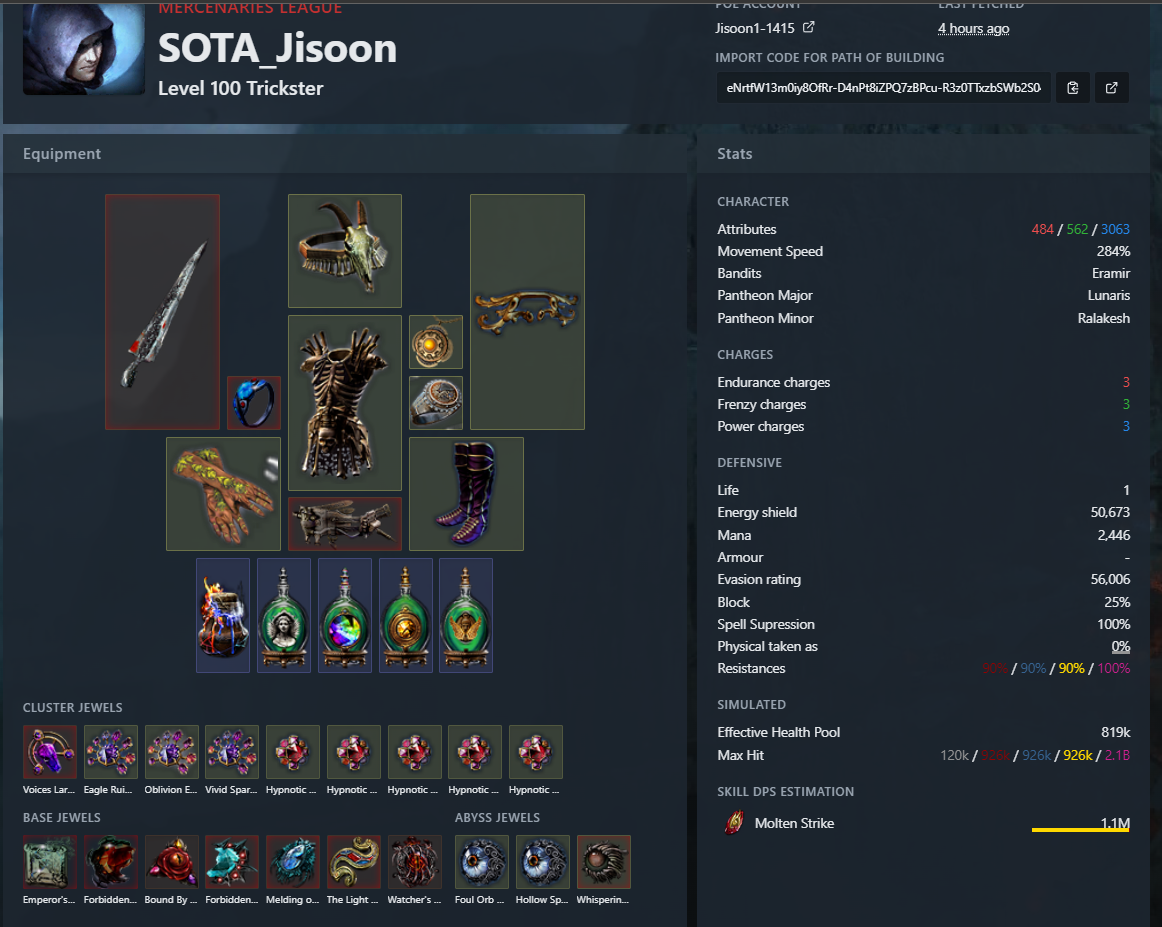Click the 'Physical taken as' 0% value
The image size is (1162, 927).
[1120, 646]
